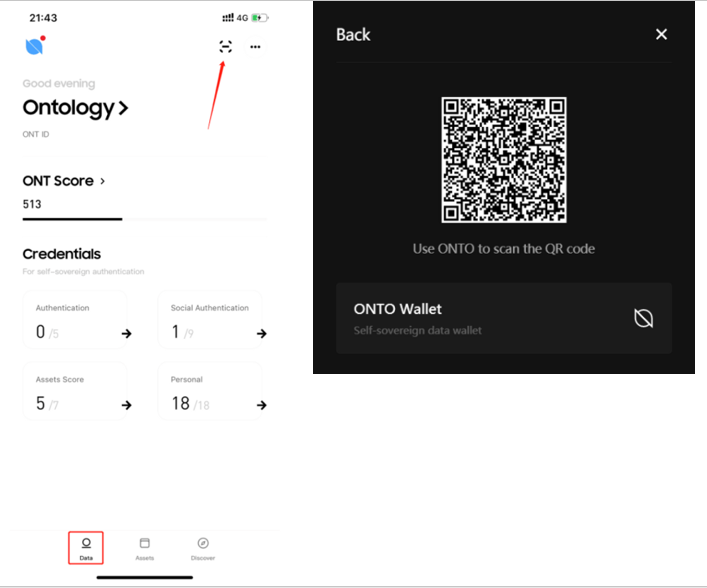Select the Assets Score 5/7 card
This screenshot has height=588, width=707.
click(75, 391)
